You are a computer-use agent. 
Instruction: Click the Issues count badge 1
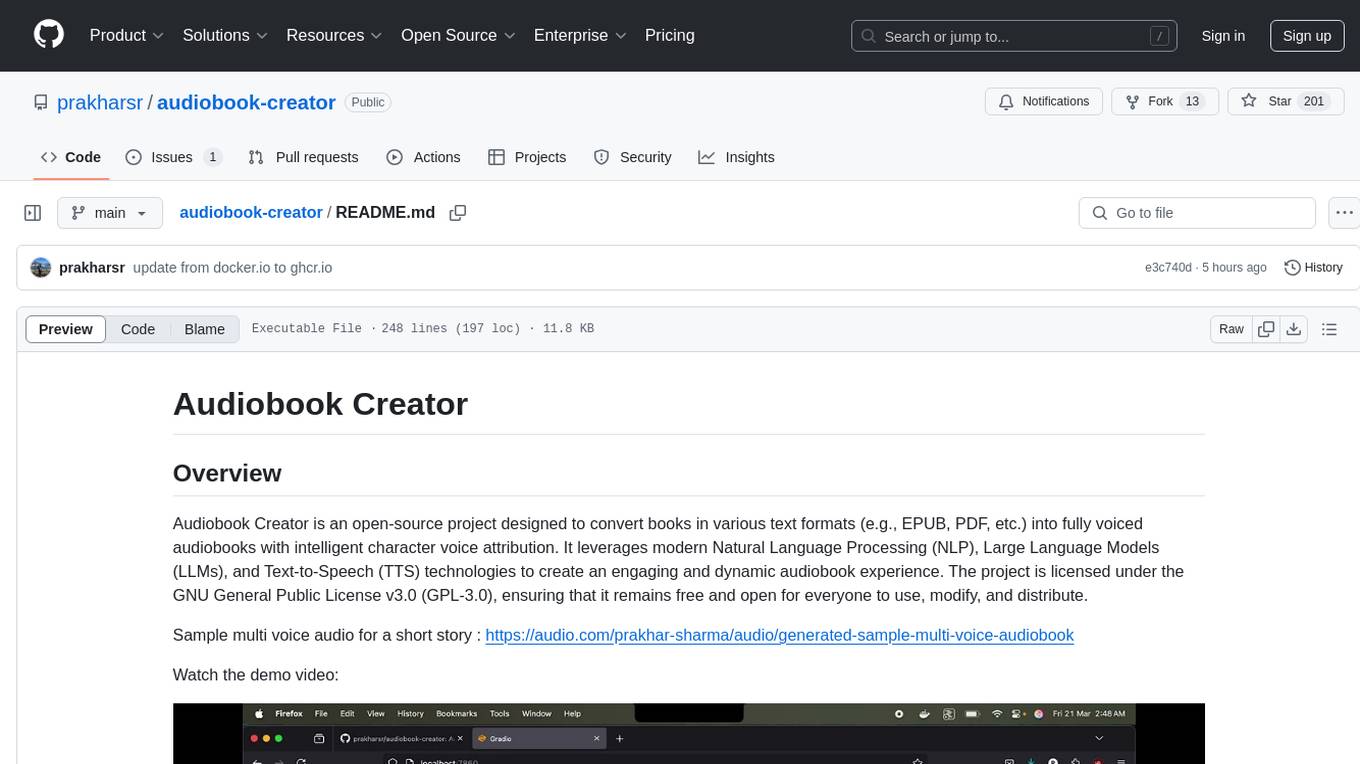pos(212,157)
